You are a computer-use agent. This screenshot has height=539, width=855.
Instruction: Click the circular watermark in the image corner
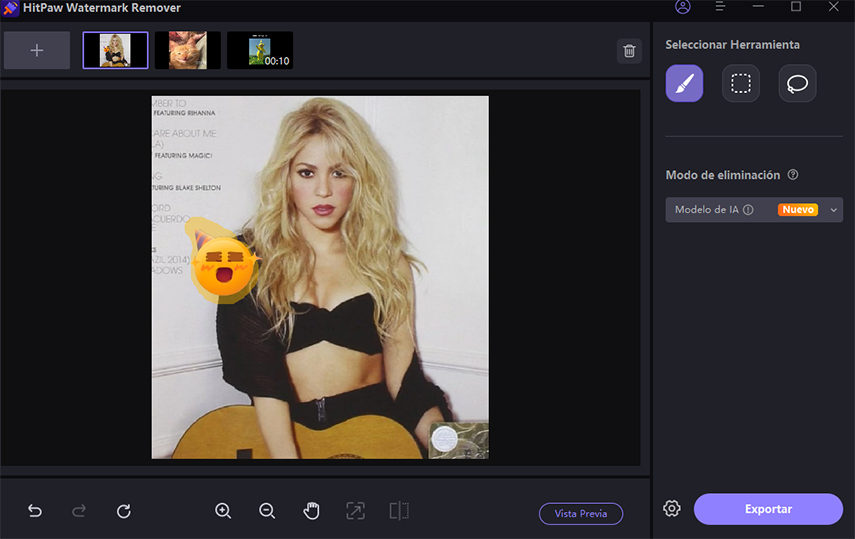pyautogui.click(x=444, y=439)
